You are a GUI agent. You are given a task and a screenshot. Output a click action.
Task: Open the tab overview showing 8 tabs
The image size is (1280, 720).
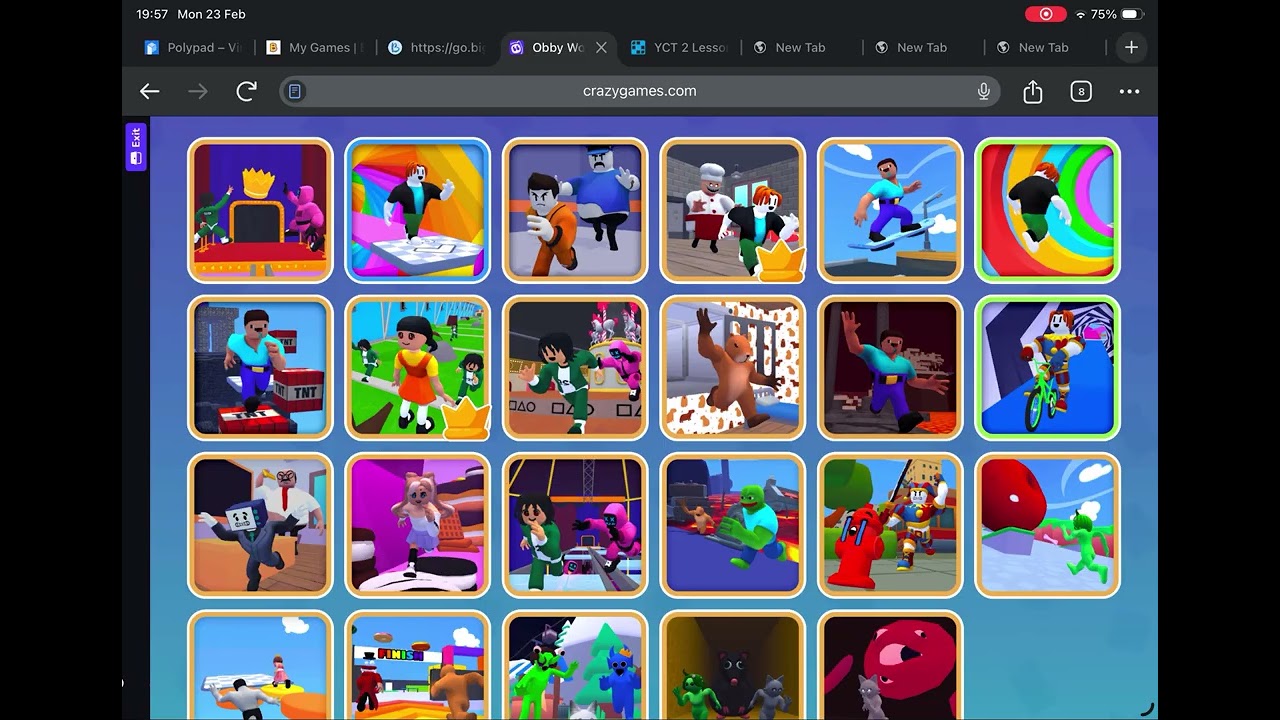(1081, 91)
